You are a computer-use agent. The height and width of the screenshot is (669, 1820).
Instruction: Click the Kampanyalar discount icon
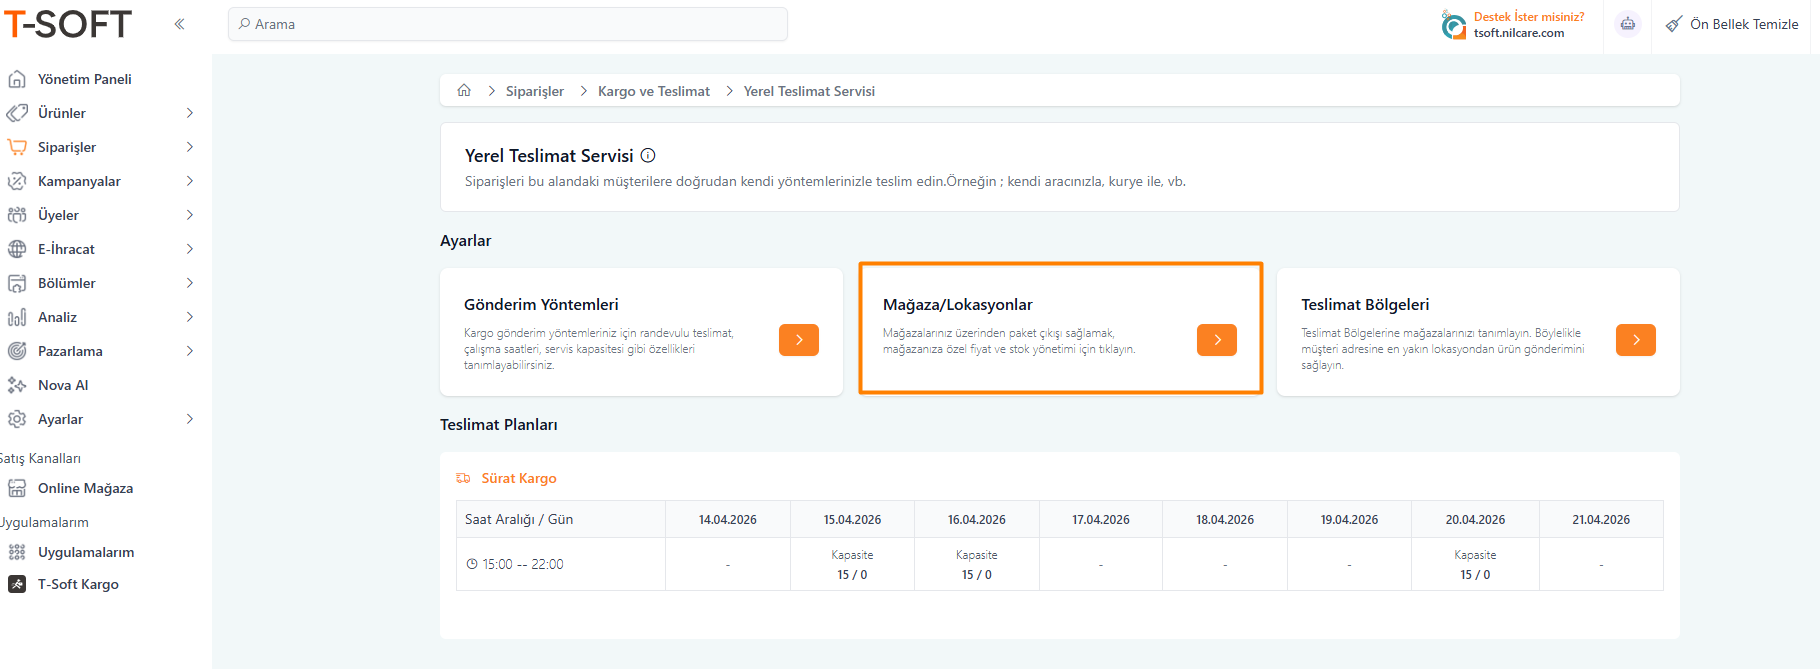pos(17,181)
